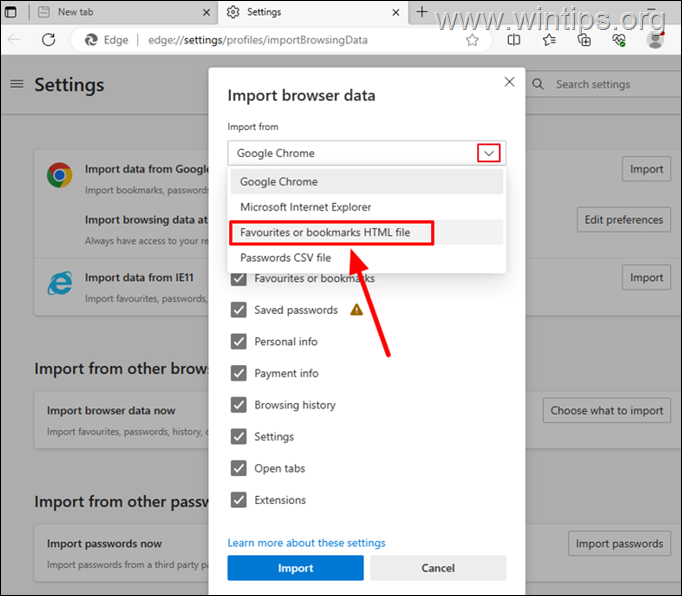Click Import browser data now text

coord(111,410)
